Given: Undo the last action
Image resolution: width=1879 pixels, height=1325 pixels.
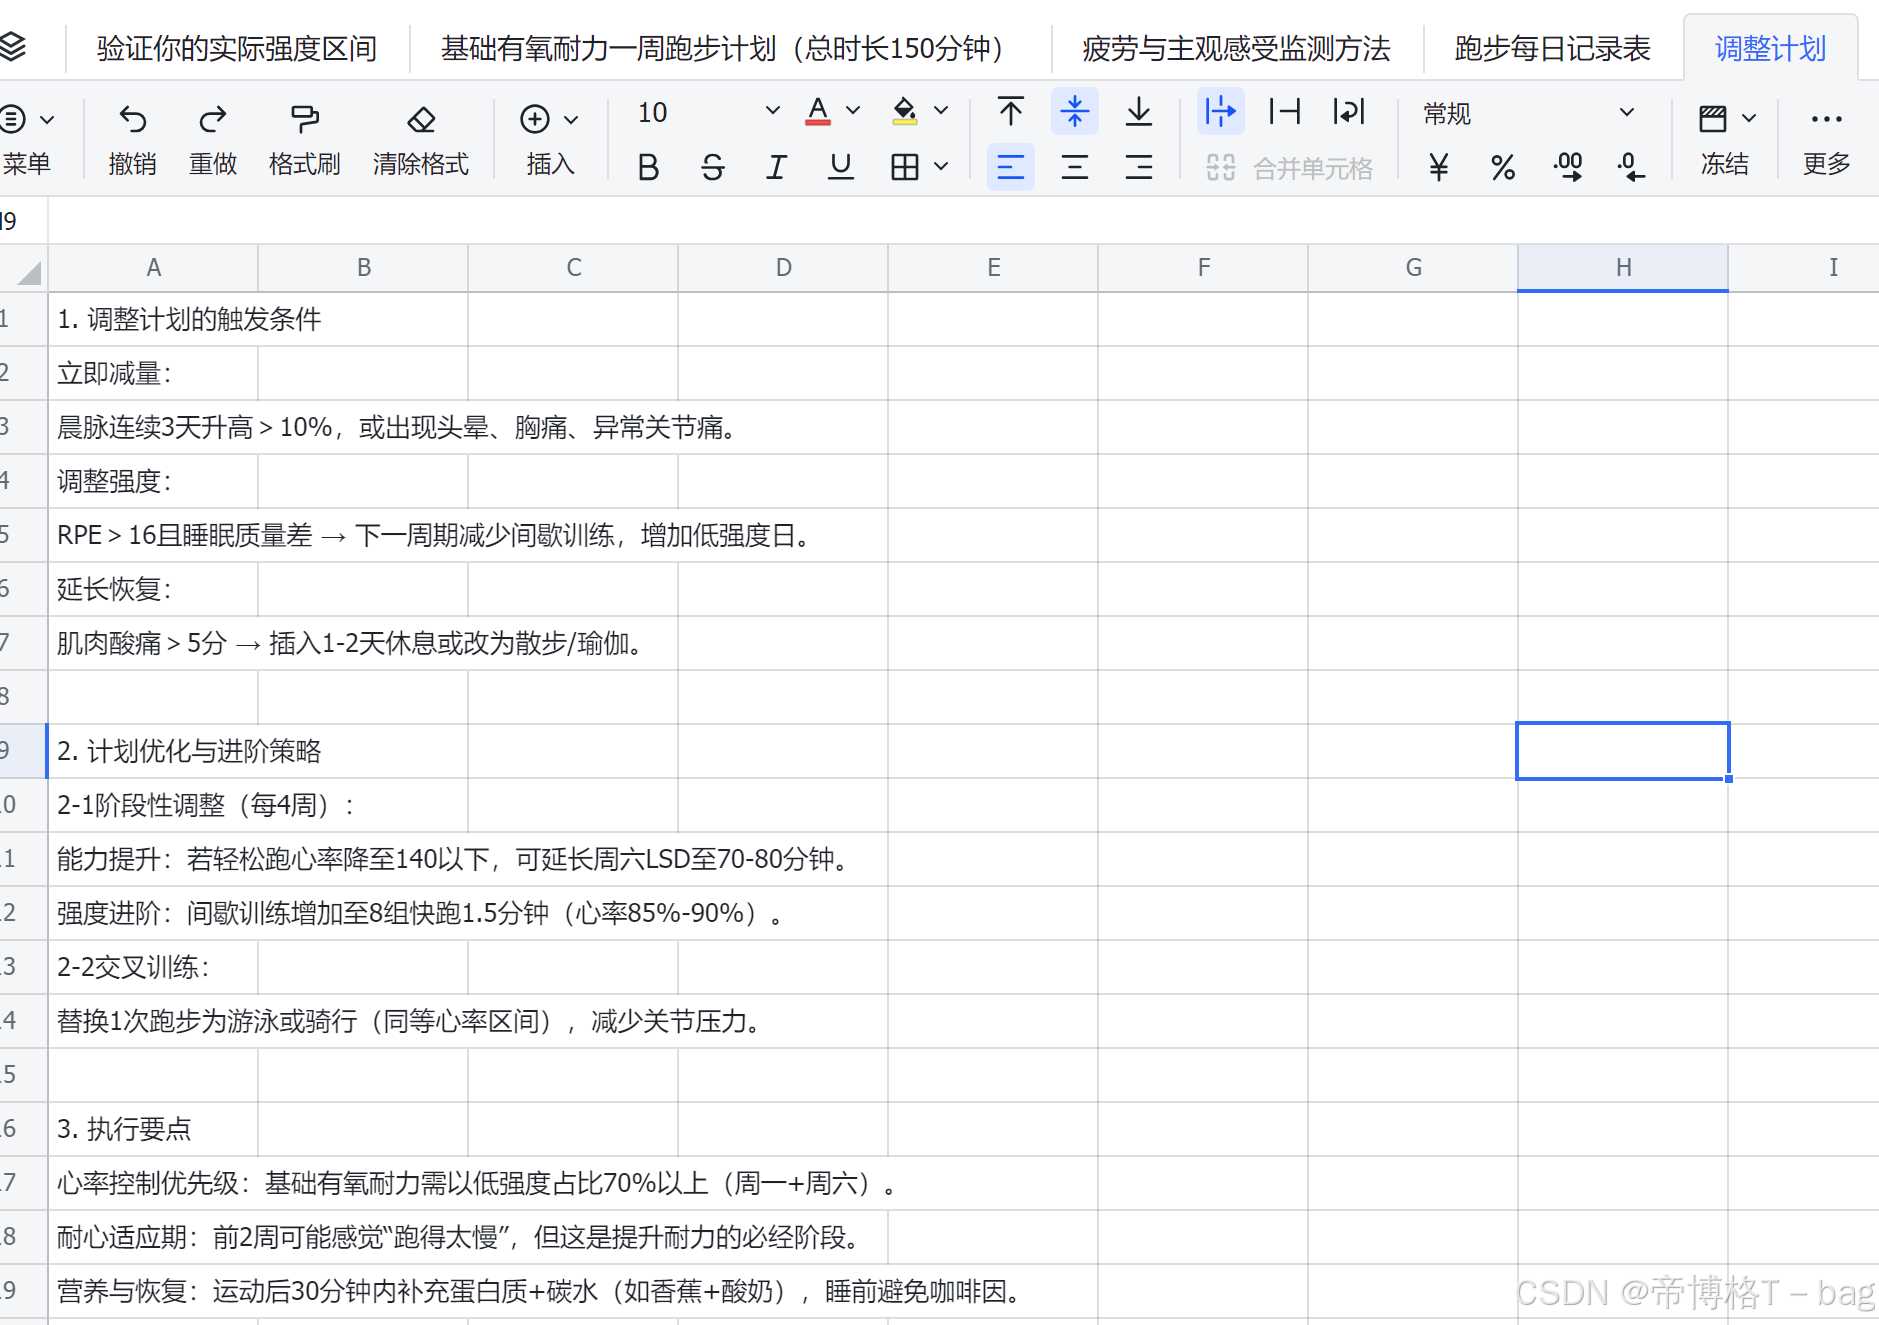Looking at the screenshot, I should pos(133,138).
